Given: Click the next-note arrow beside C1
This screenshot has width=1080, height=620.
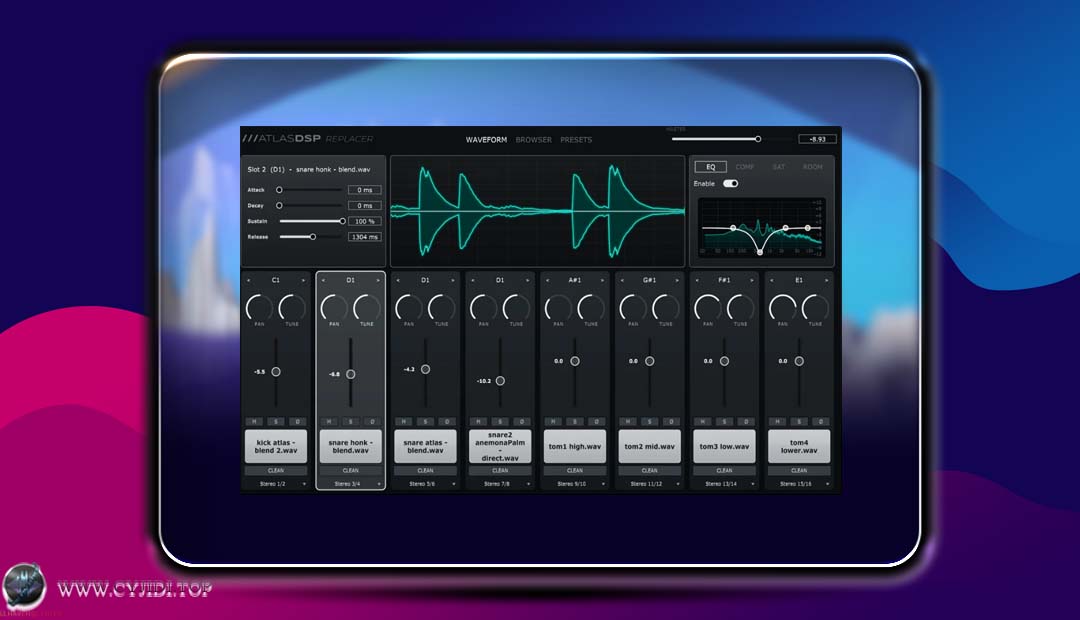Looking at the screenshot, I should pos(303,280).
